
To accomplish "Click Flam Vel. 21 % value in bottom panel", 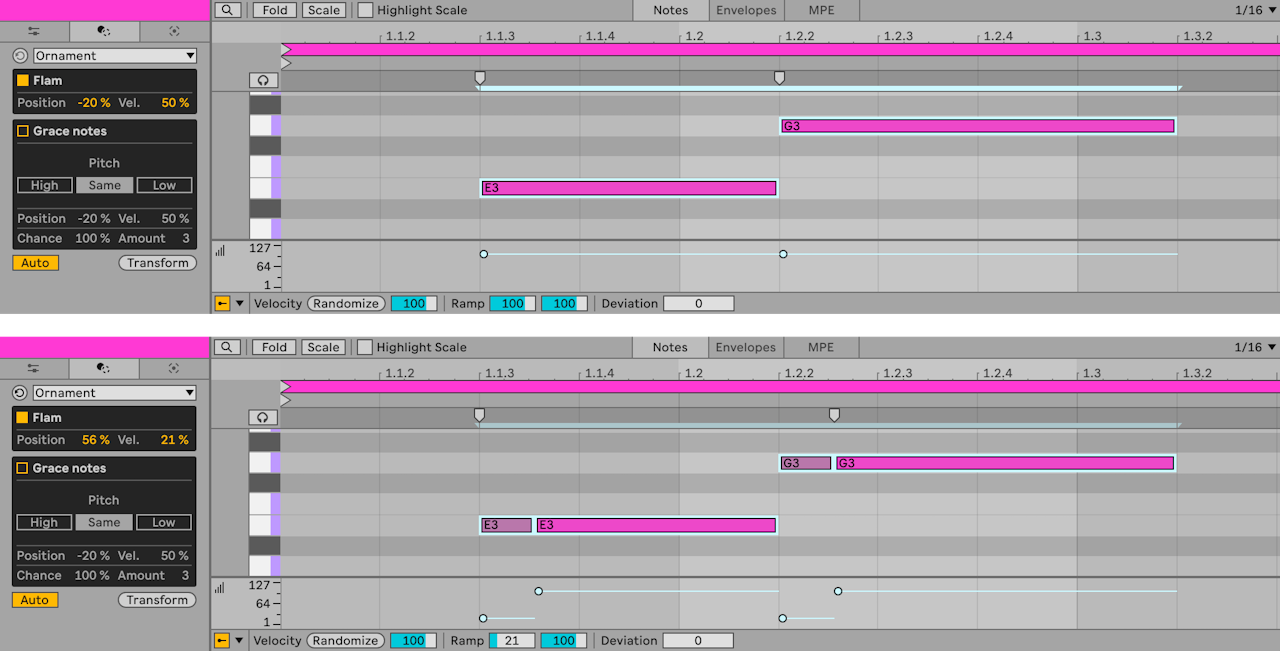I will (x=174, y=440).
